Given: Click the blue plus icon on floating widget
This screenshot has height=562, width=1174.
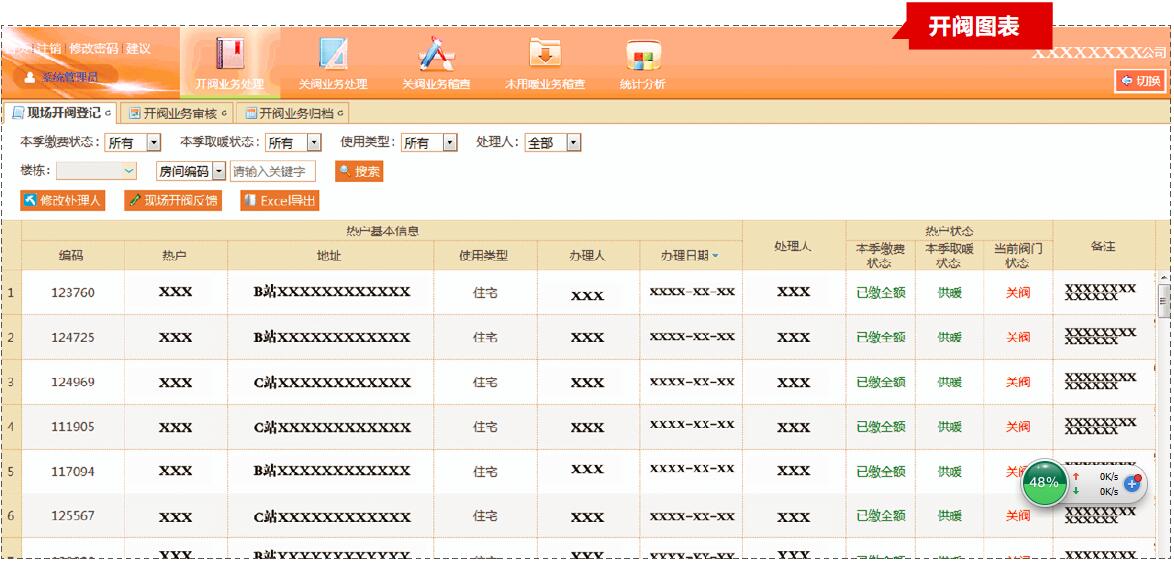Looking at the screenshot, I should pos(1132,483).
